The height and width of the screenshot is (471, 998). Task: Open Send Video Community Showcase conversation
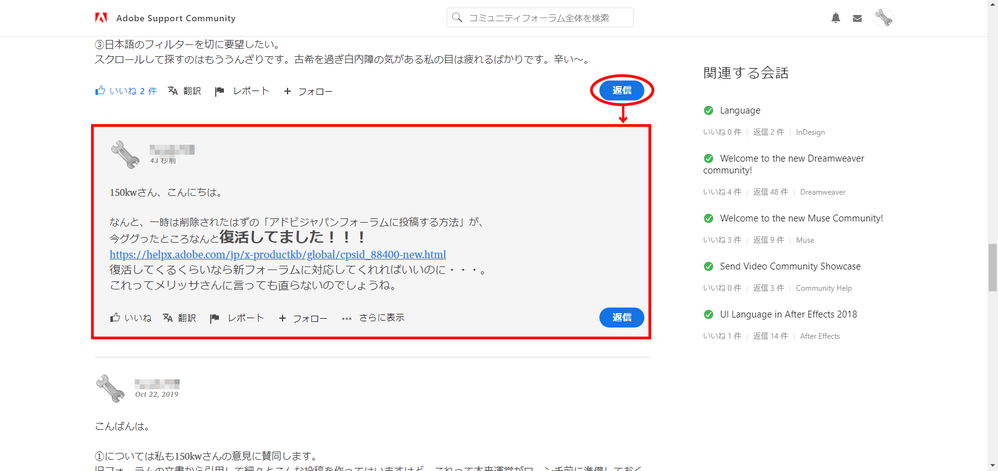tap(790, 267)
